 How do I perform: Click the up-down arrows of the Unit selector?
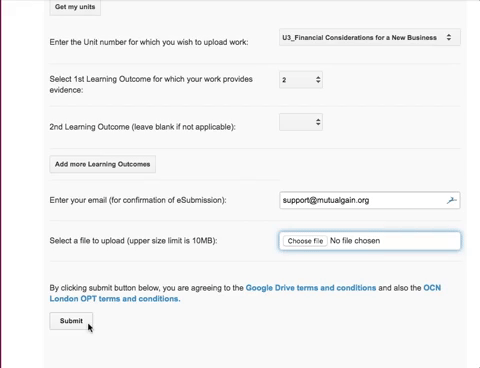tap(449, 37)
